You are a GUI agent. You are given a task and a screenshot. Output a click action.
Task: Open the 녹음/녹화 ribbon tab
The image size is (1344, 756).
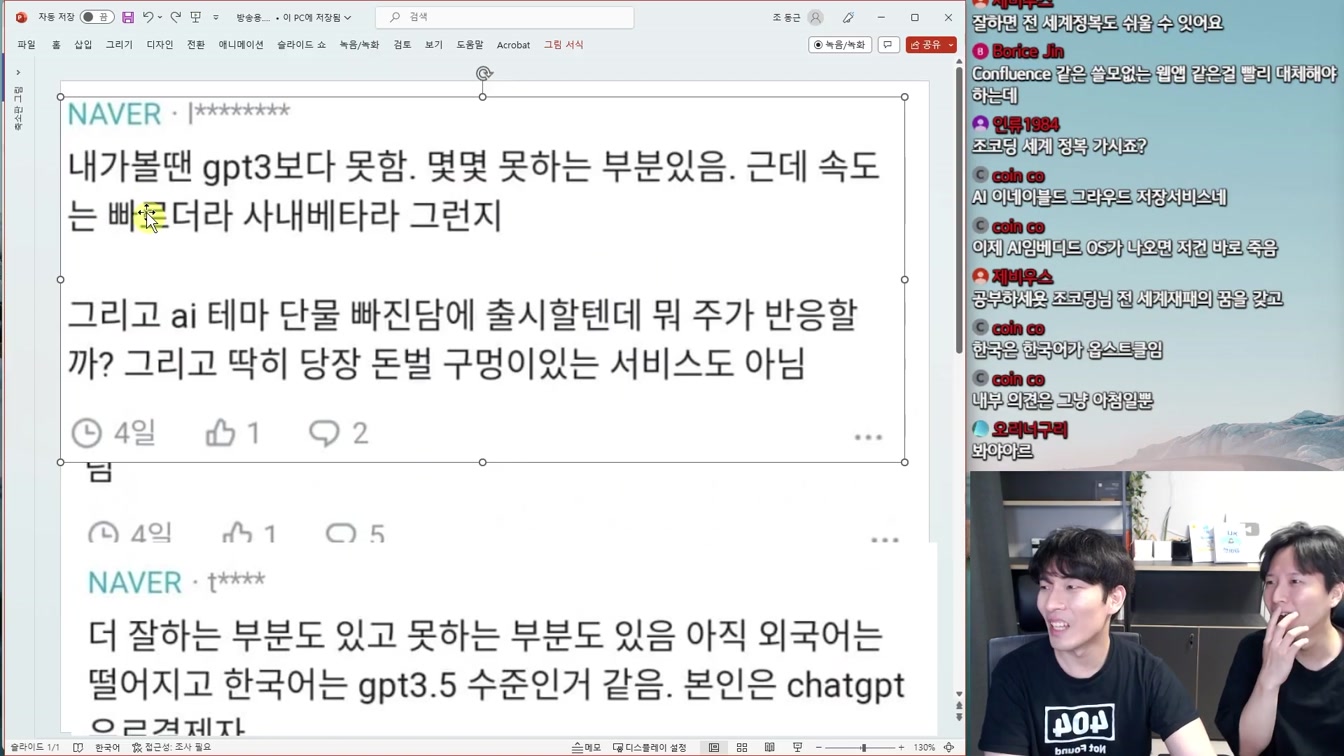(359, 45)
